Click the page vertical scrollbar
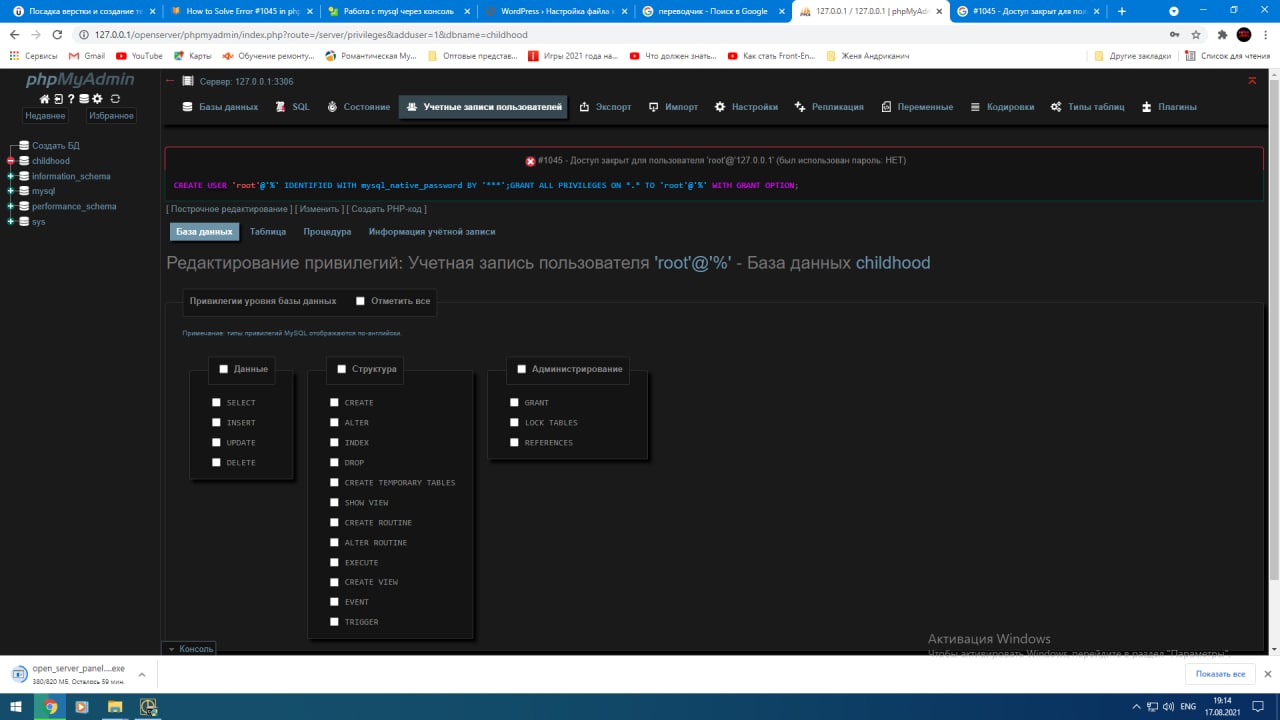 1273,330
